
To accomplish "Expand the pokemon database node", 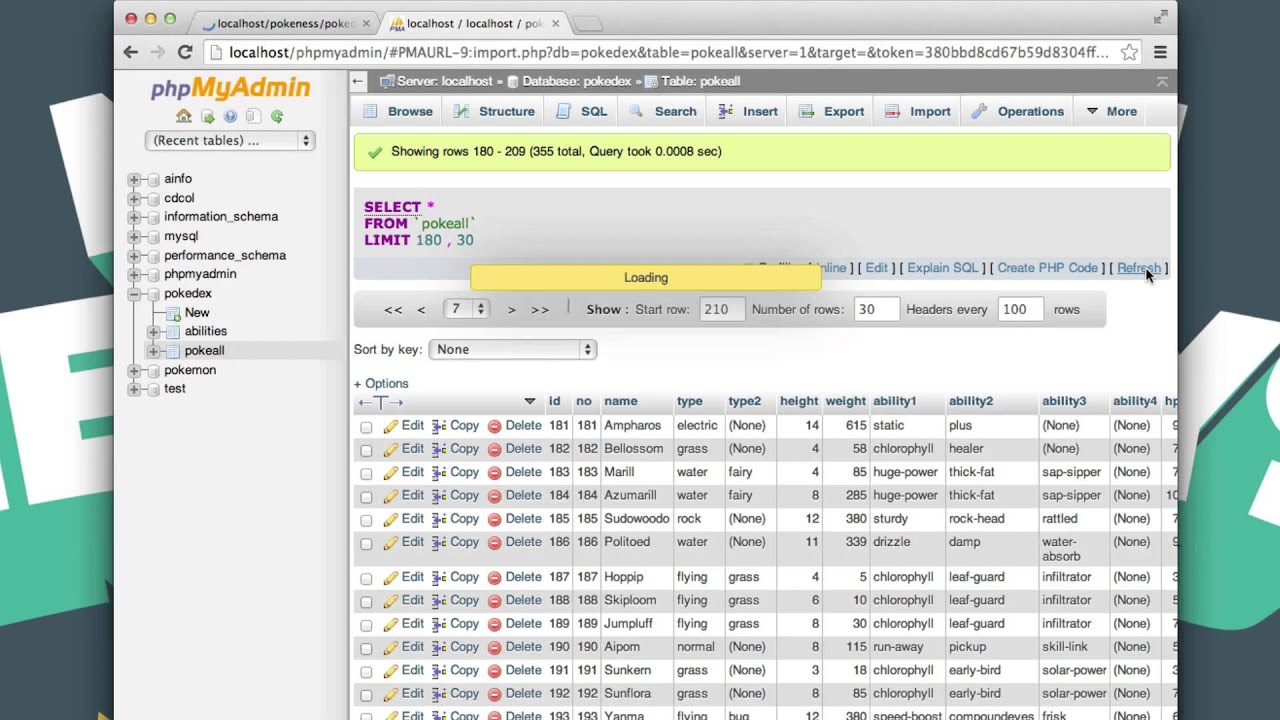I will click(x=134, y=371).
